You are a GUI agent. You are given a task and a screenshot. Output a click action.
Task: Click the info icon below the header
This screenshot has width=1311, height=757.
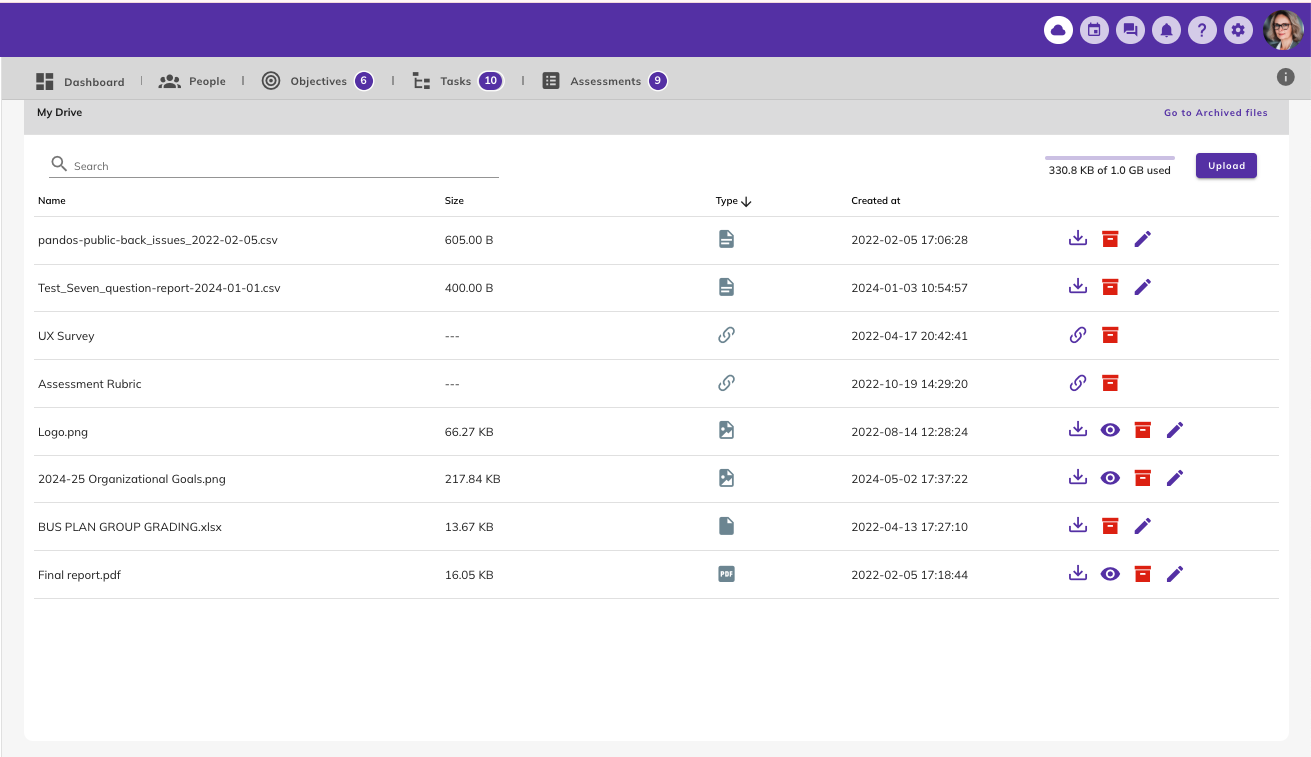point(1286,77)
